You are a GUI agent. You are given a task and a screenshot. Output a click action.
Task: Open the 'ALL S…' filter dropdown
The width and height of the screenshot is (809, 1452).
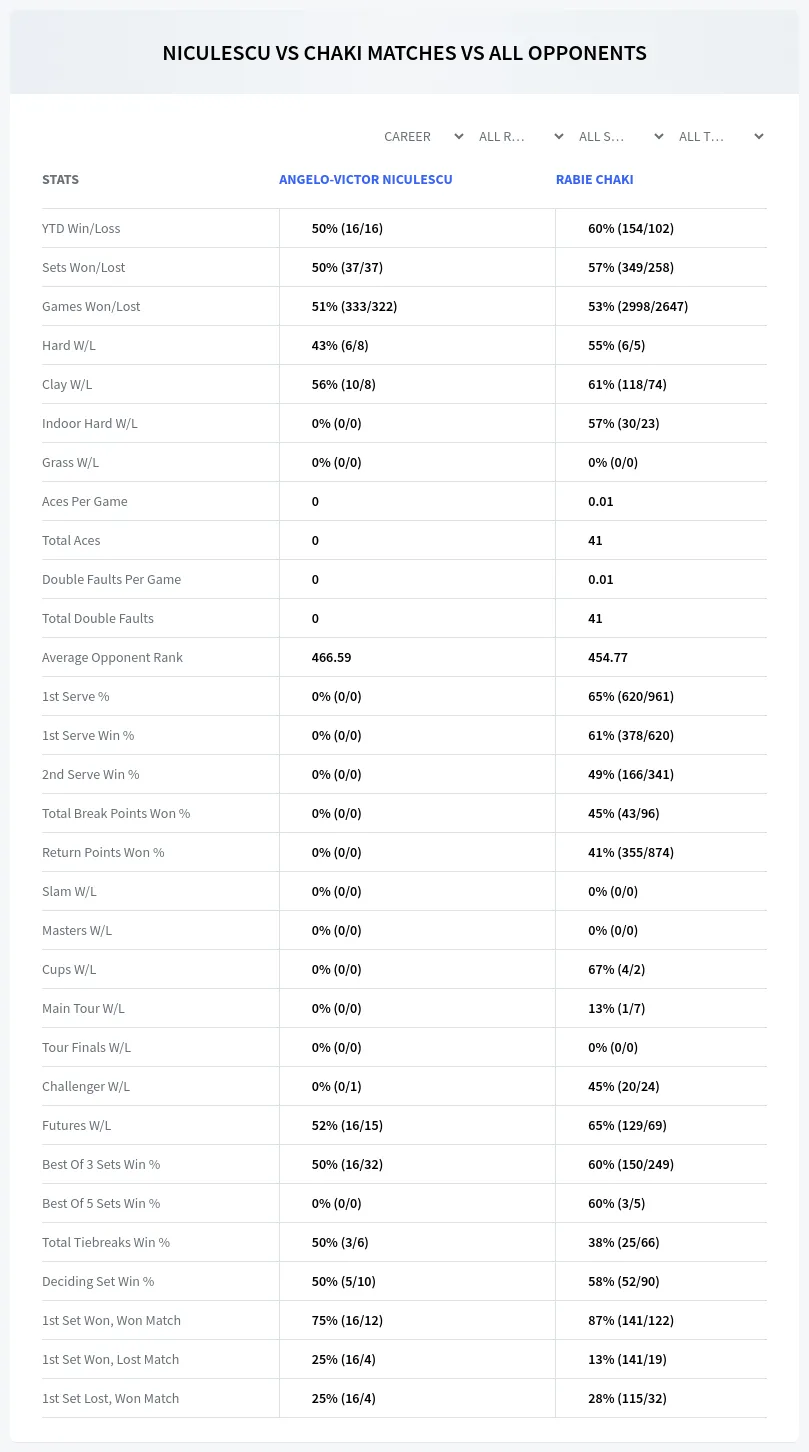[x=619, y=136]
